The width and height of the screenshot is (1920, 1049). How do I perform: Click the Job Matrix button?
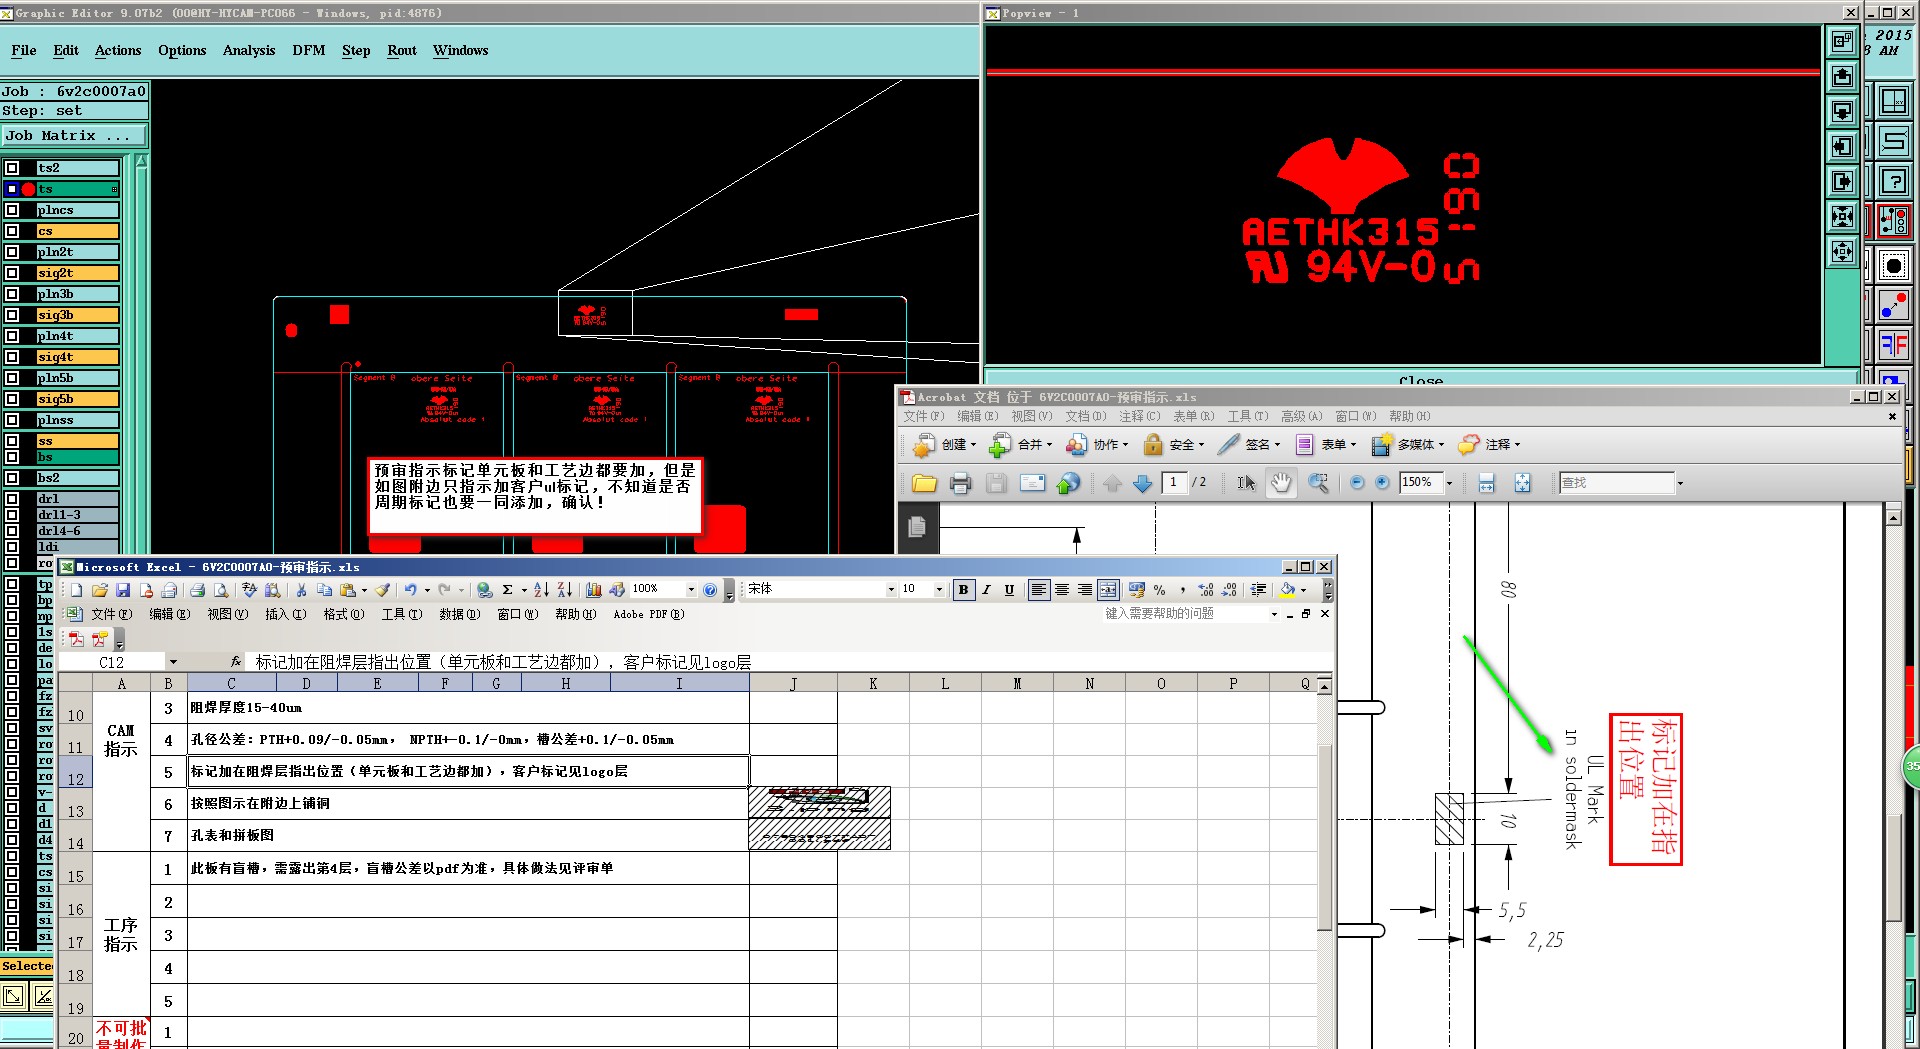(x=74, y=136)
